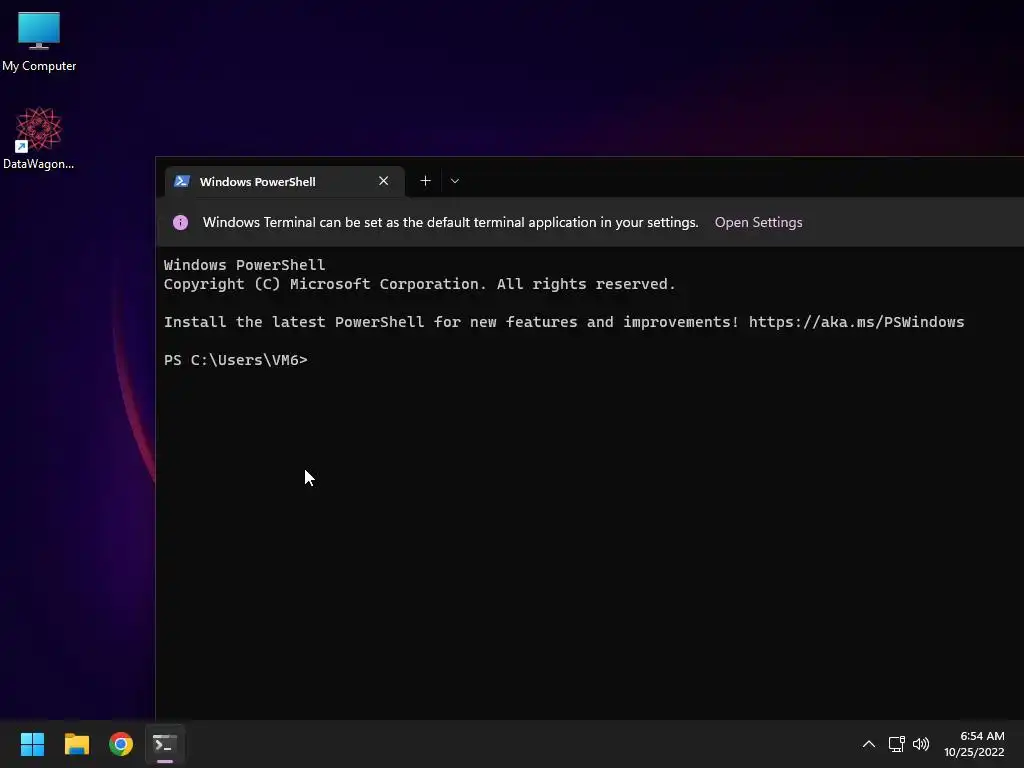The image size is (1024, 768).
Task: Select the DataWagon desktop shortcut
Action: coord(39,138)
